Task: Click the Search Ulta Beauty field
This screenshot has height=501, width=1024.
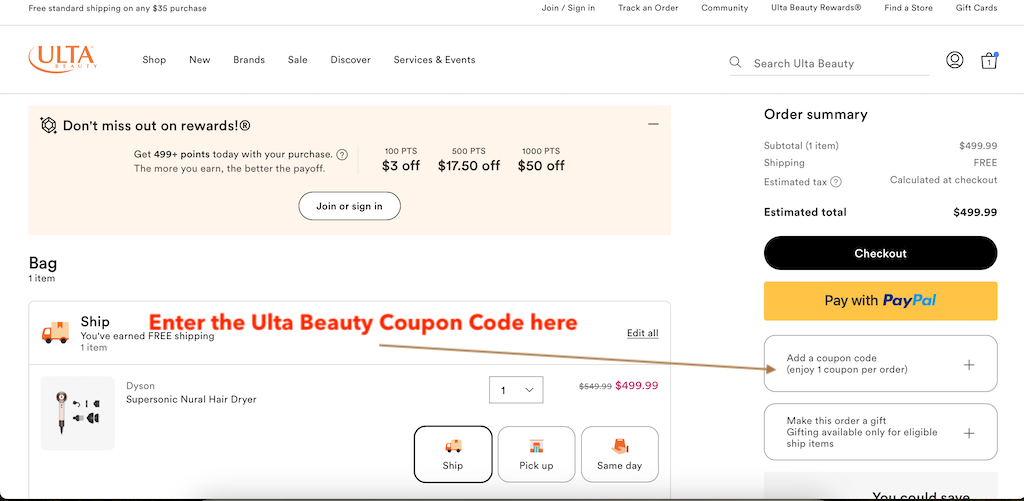Action: point(838,63)
